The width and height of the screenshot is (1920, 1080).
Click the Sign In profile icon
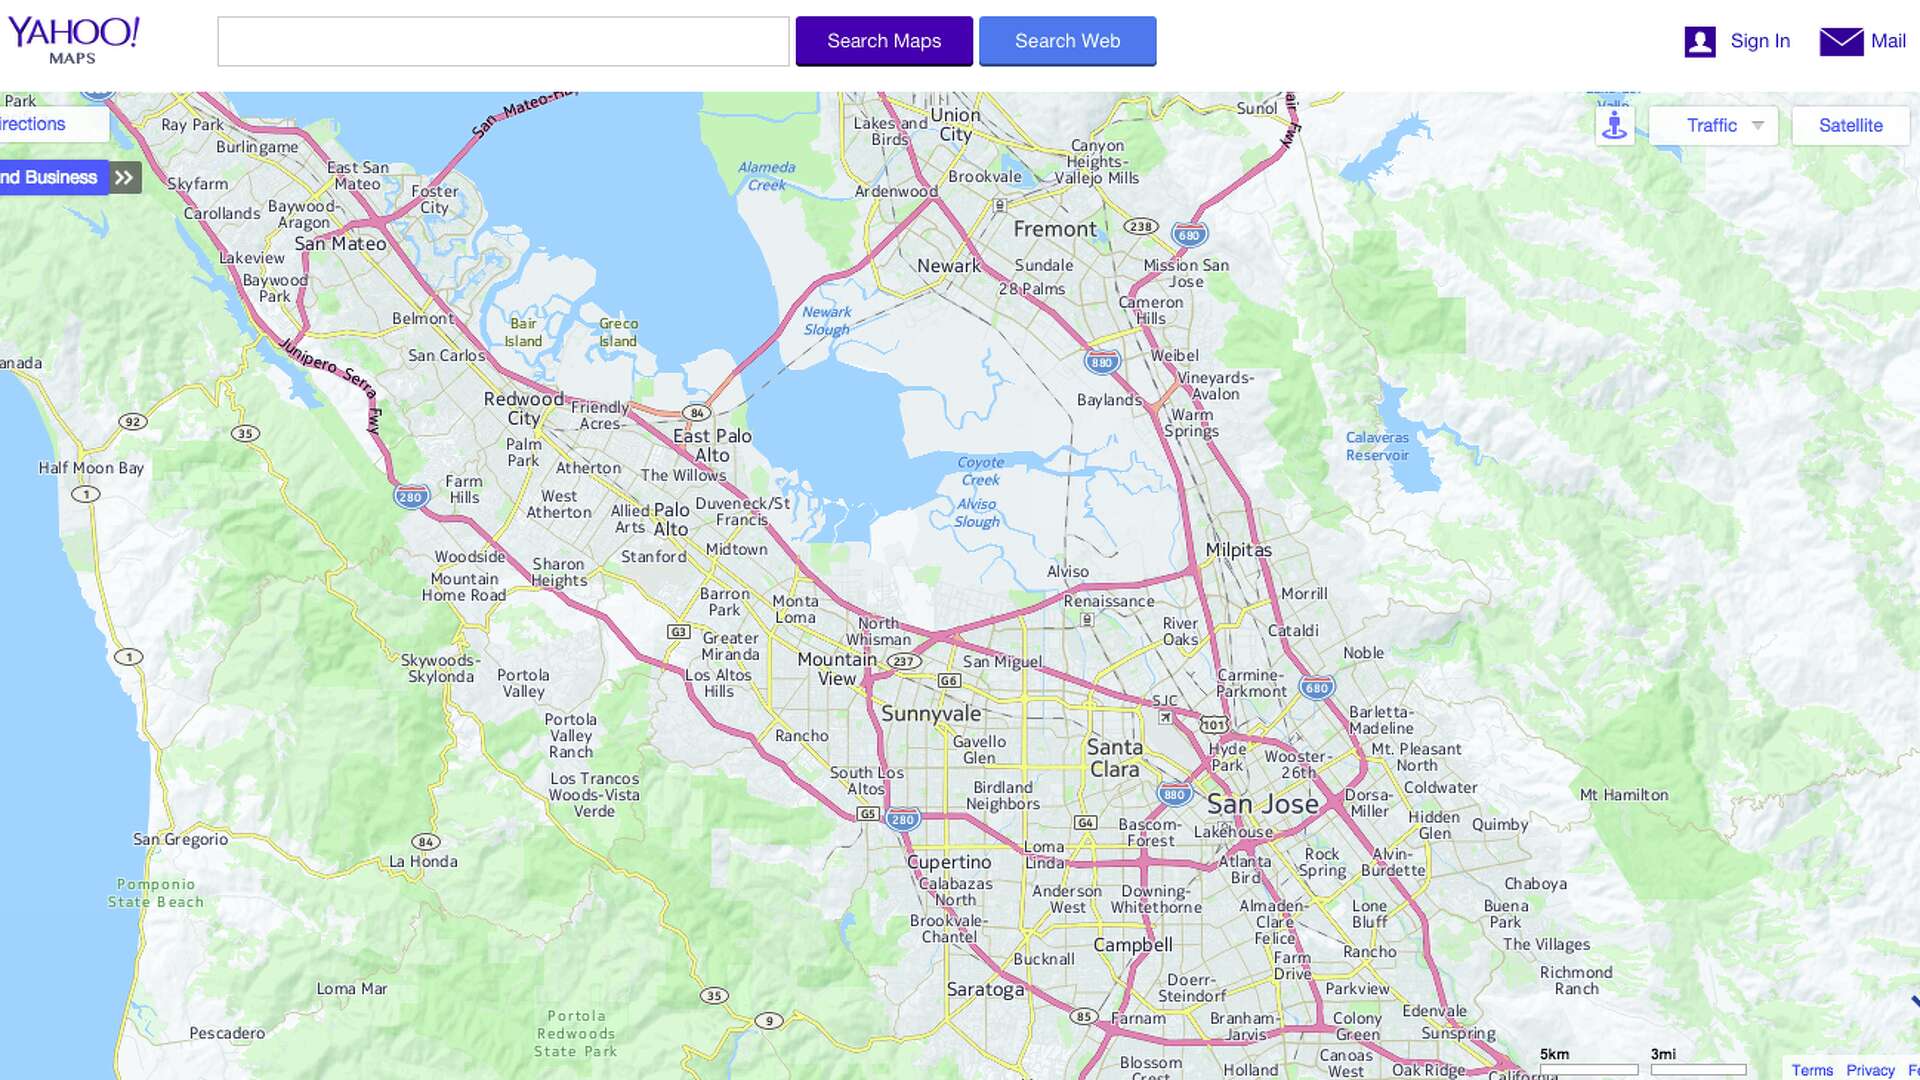click(x=1699, y=41)
